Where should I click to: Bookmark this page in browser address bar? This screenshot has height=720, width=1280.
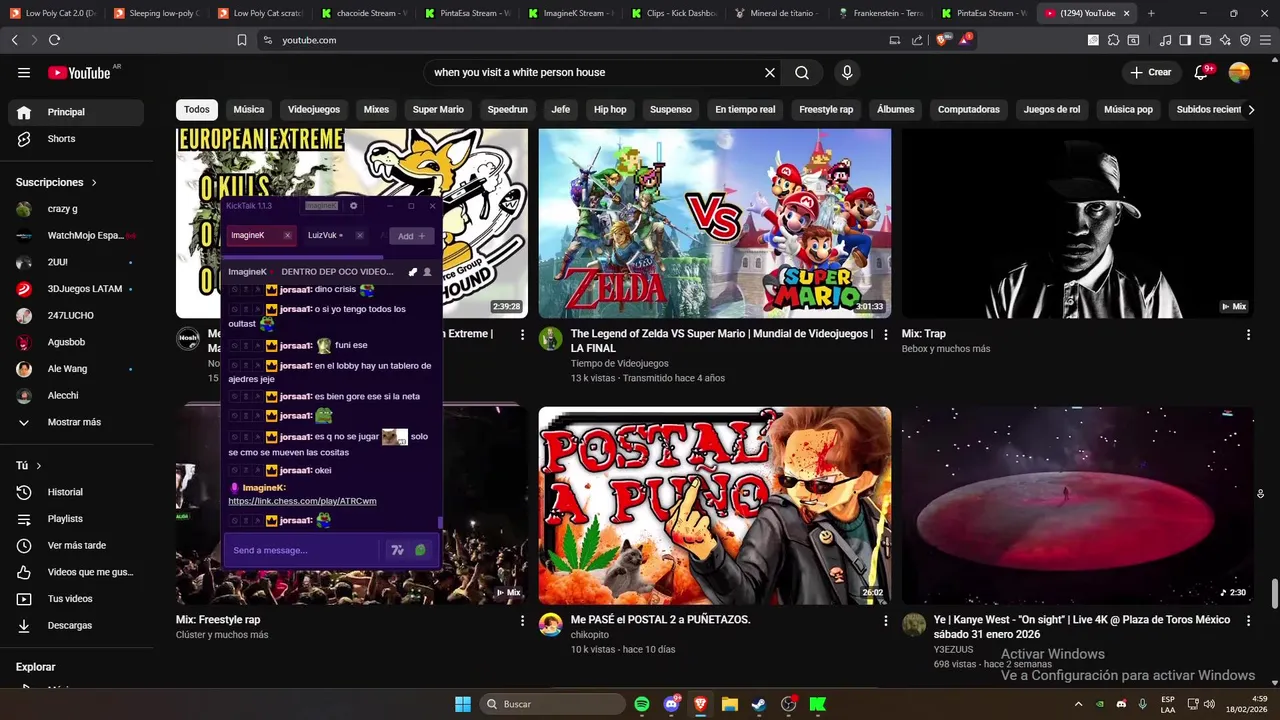pyautogui.click(x=242, y=40)
